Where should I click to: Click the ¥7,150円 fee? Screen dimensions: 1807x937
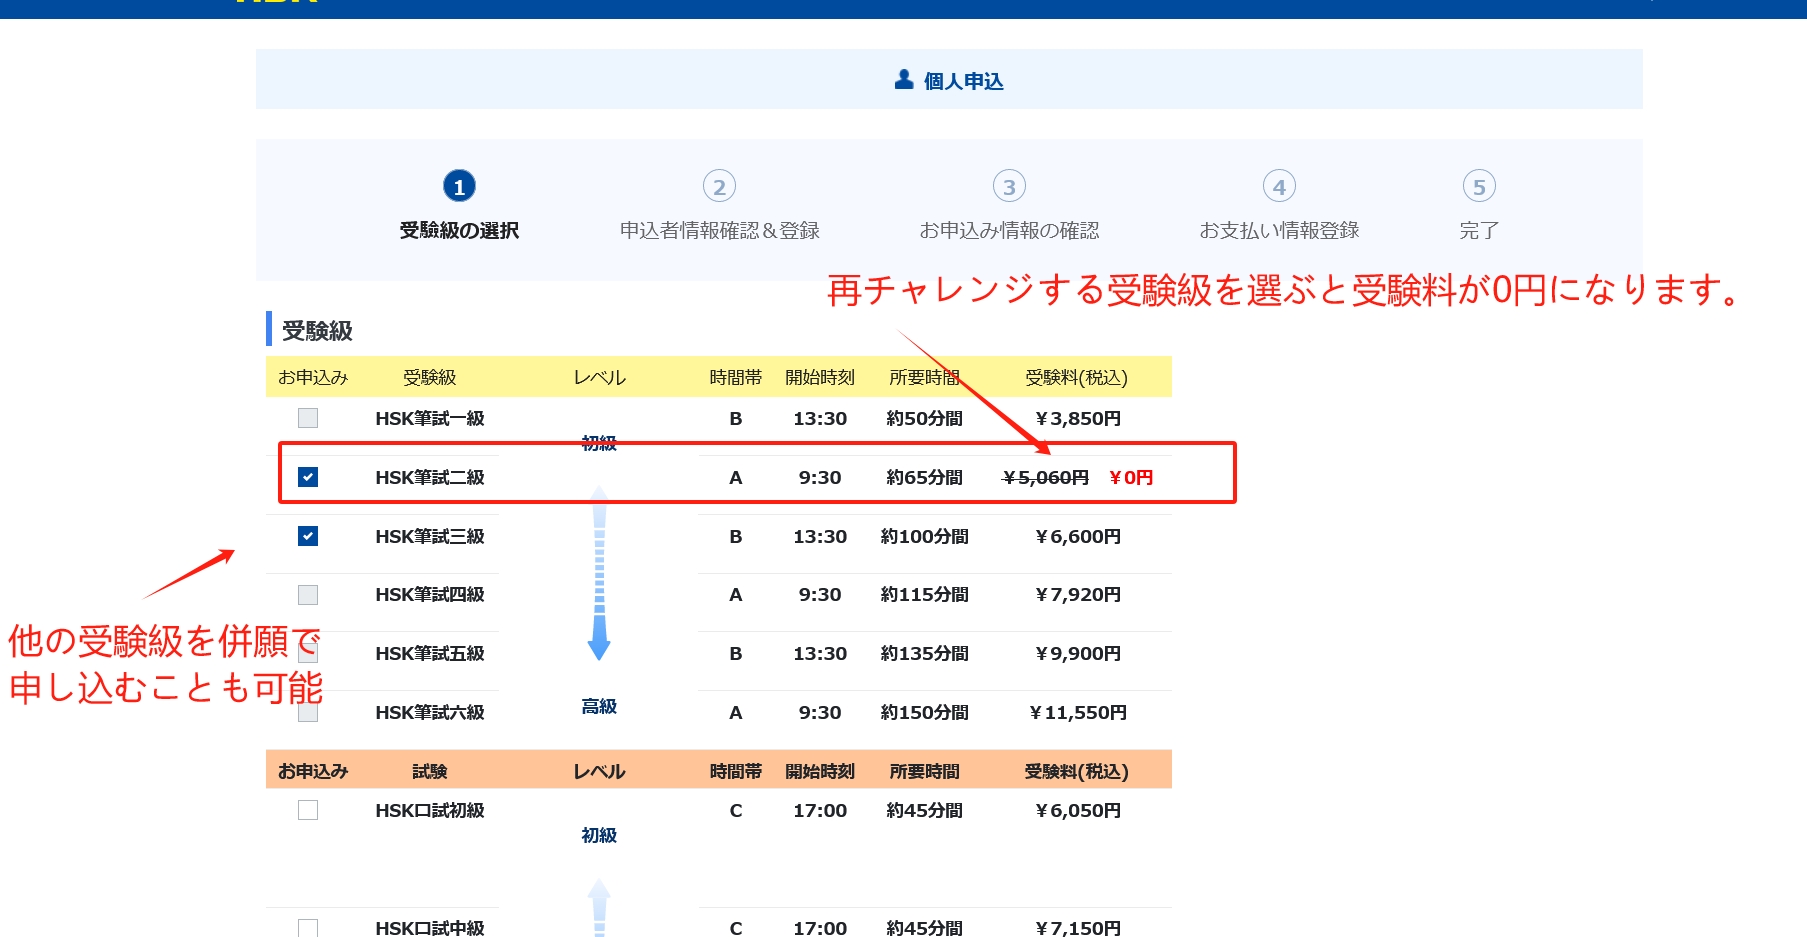(1077, 928)
